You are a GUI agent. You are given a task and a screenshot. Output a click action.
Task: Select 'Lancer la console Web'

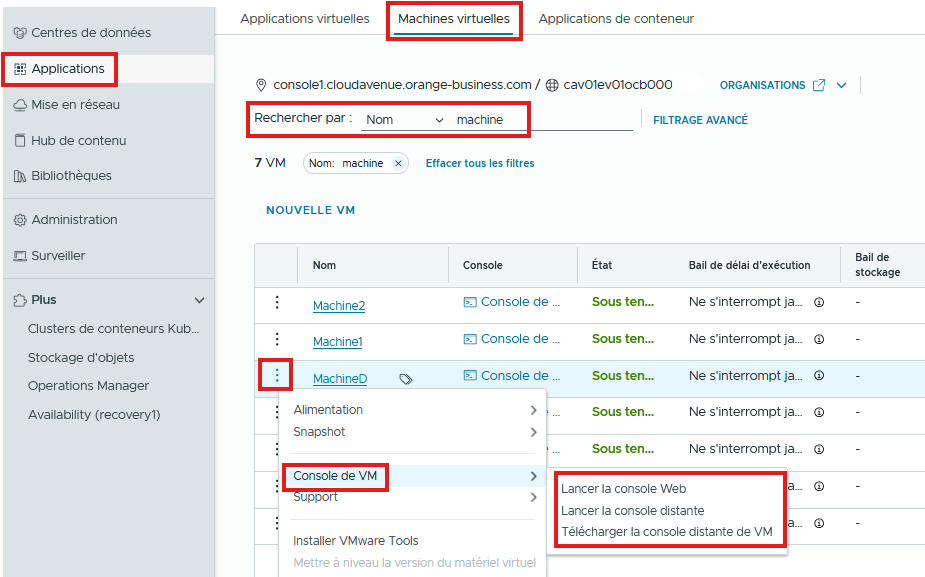coord(623,489)
